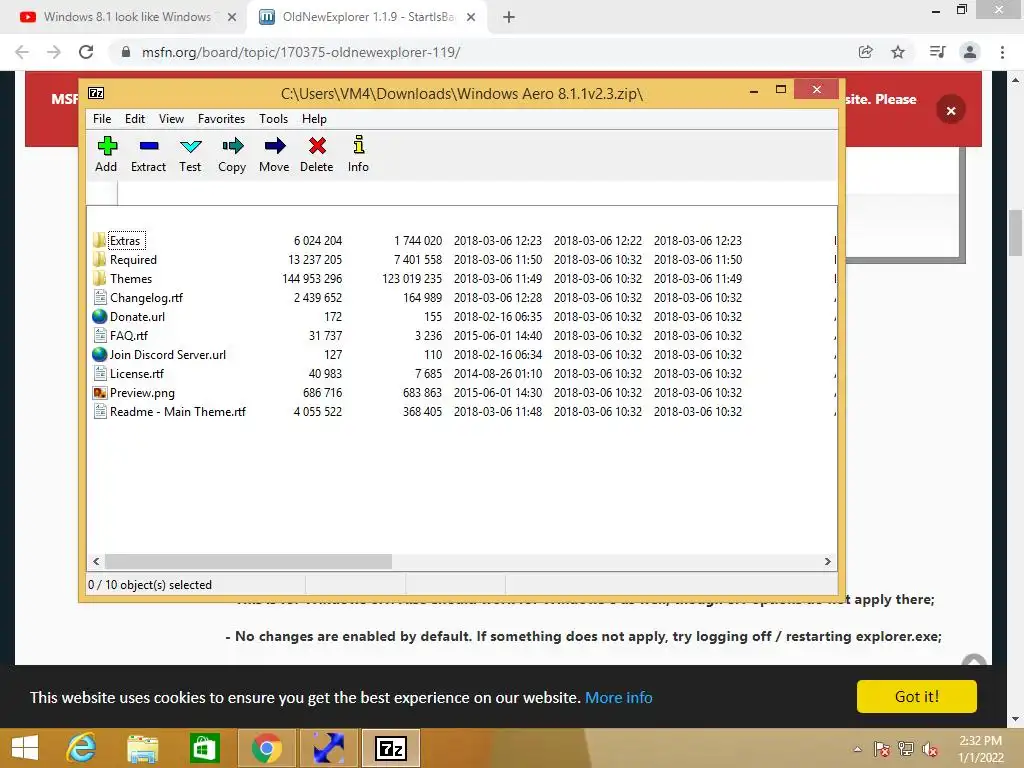Open the Info toolbar icon

tap(358, 155)
